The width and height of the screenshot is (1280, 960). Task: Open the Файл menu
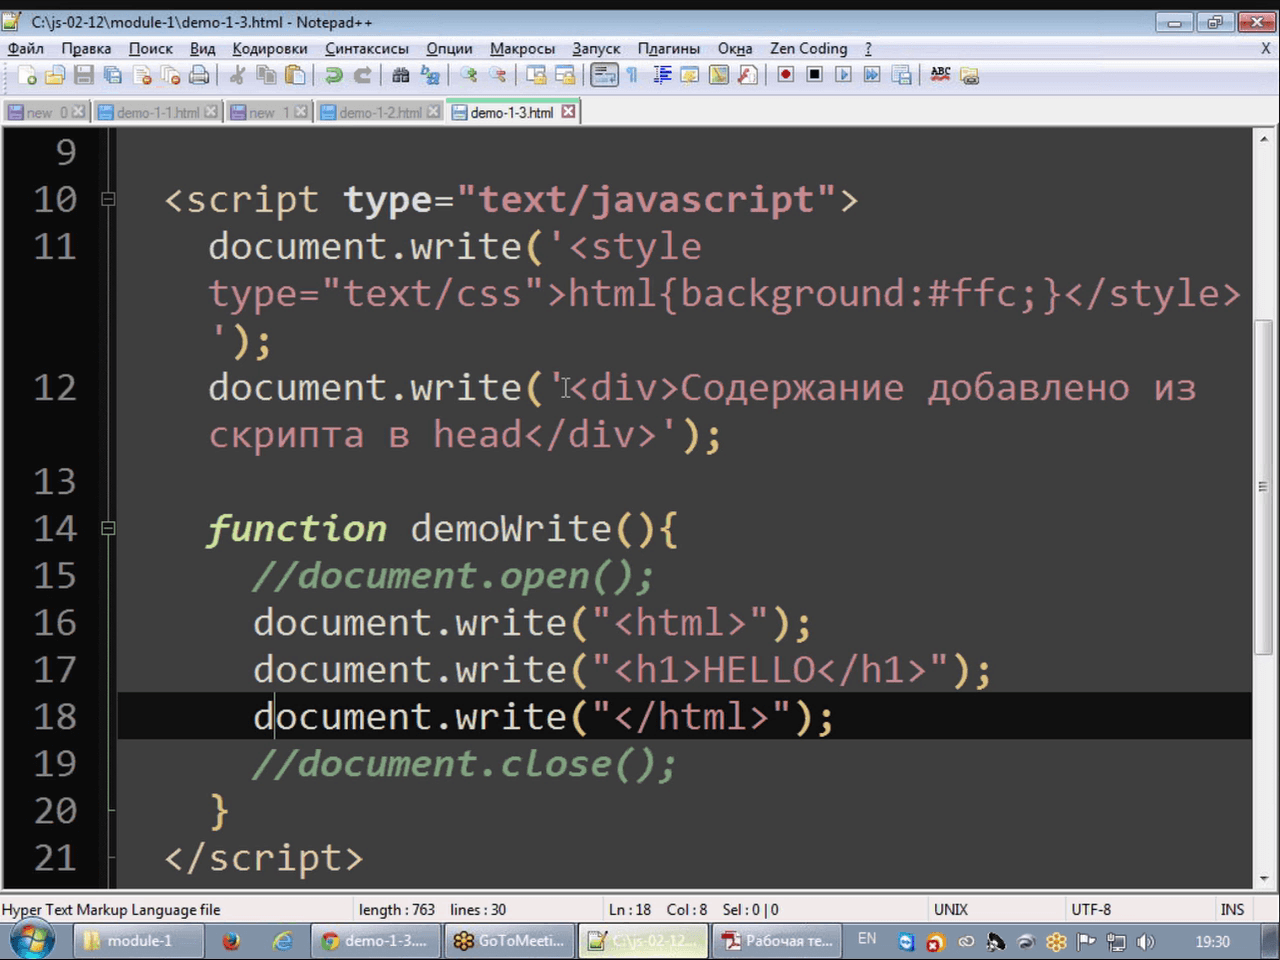[26, 48]
